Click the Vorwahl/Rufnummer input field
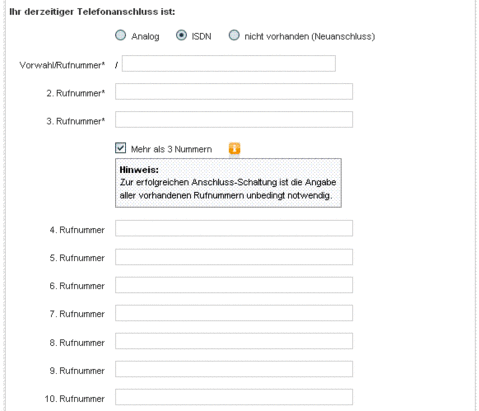This screenshot has width=479, height=411. coord(229,64)
